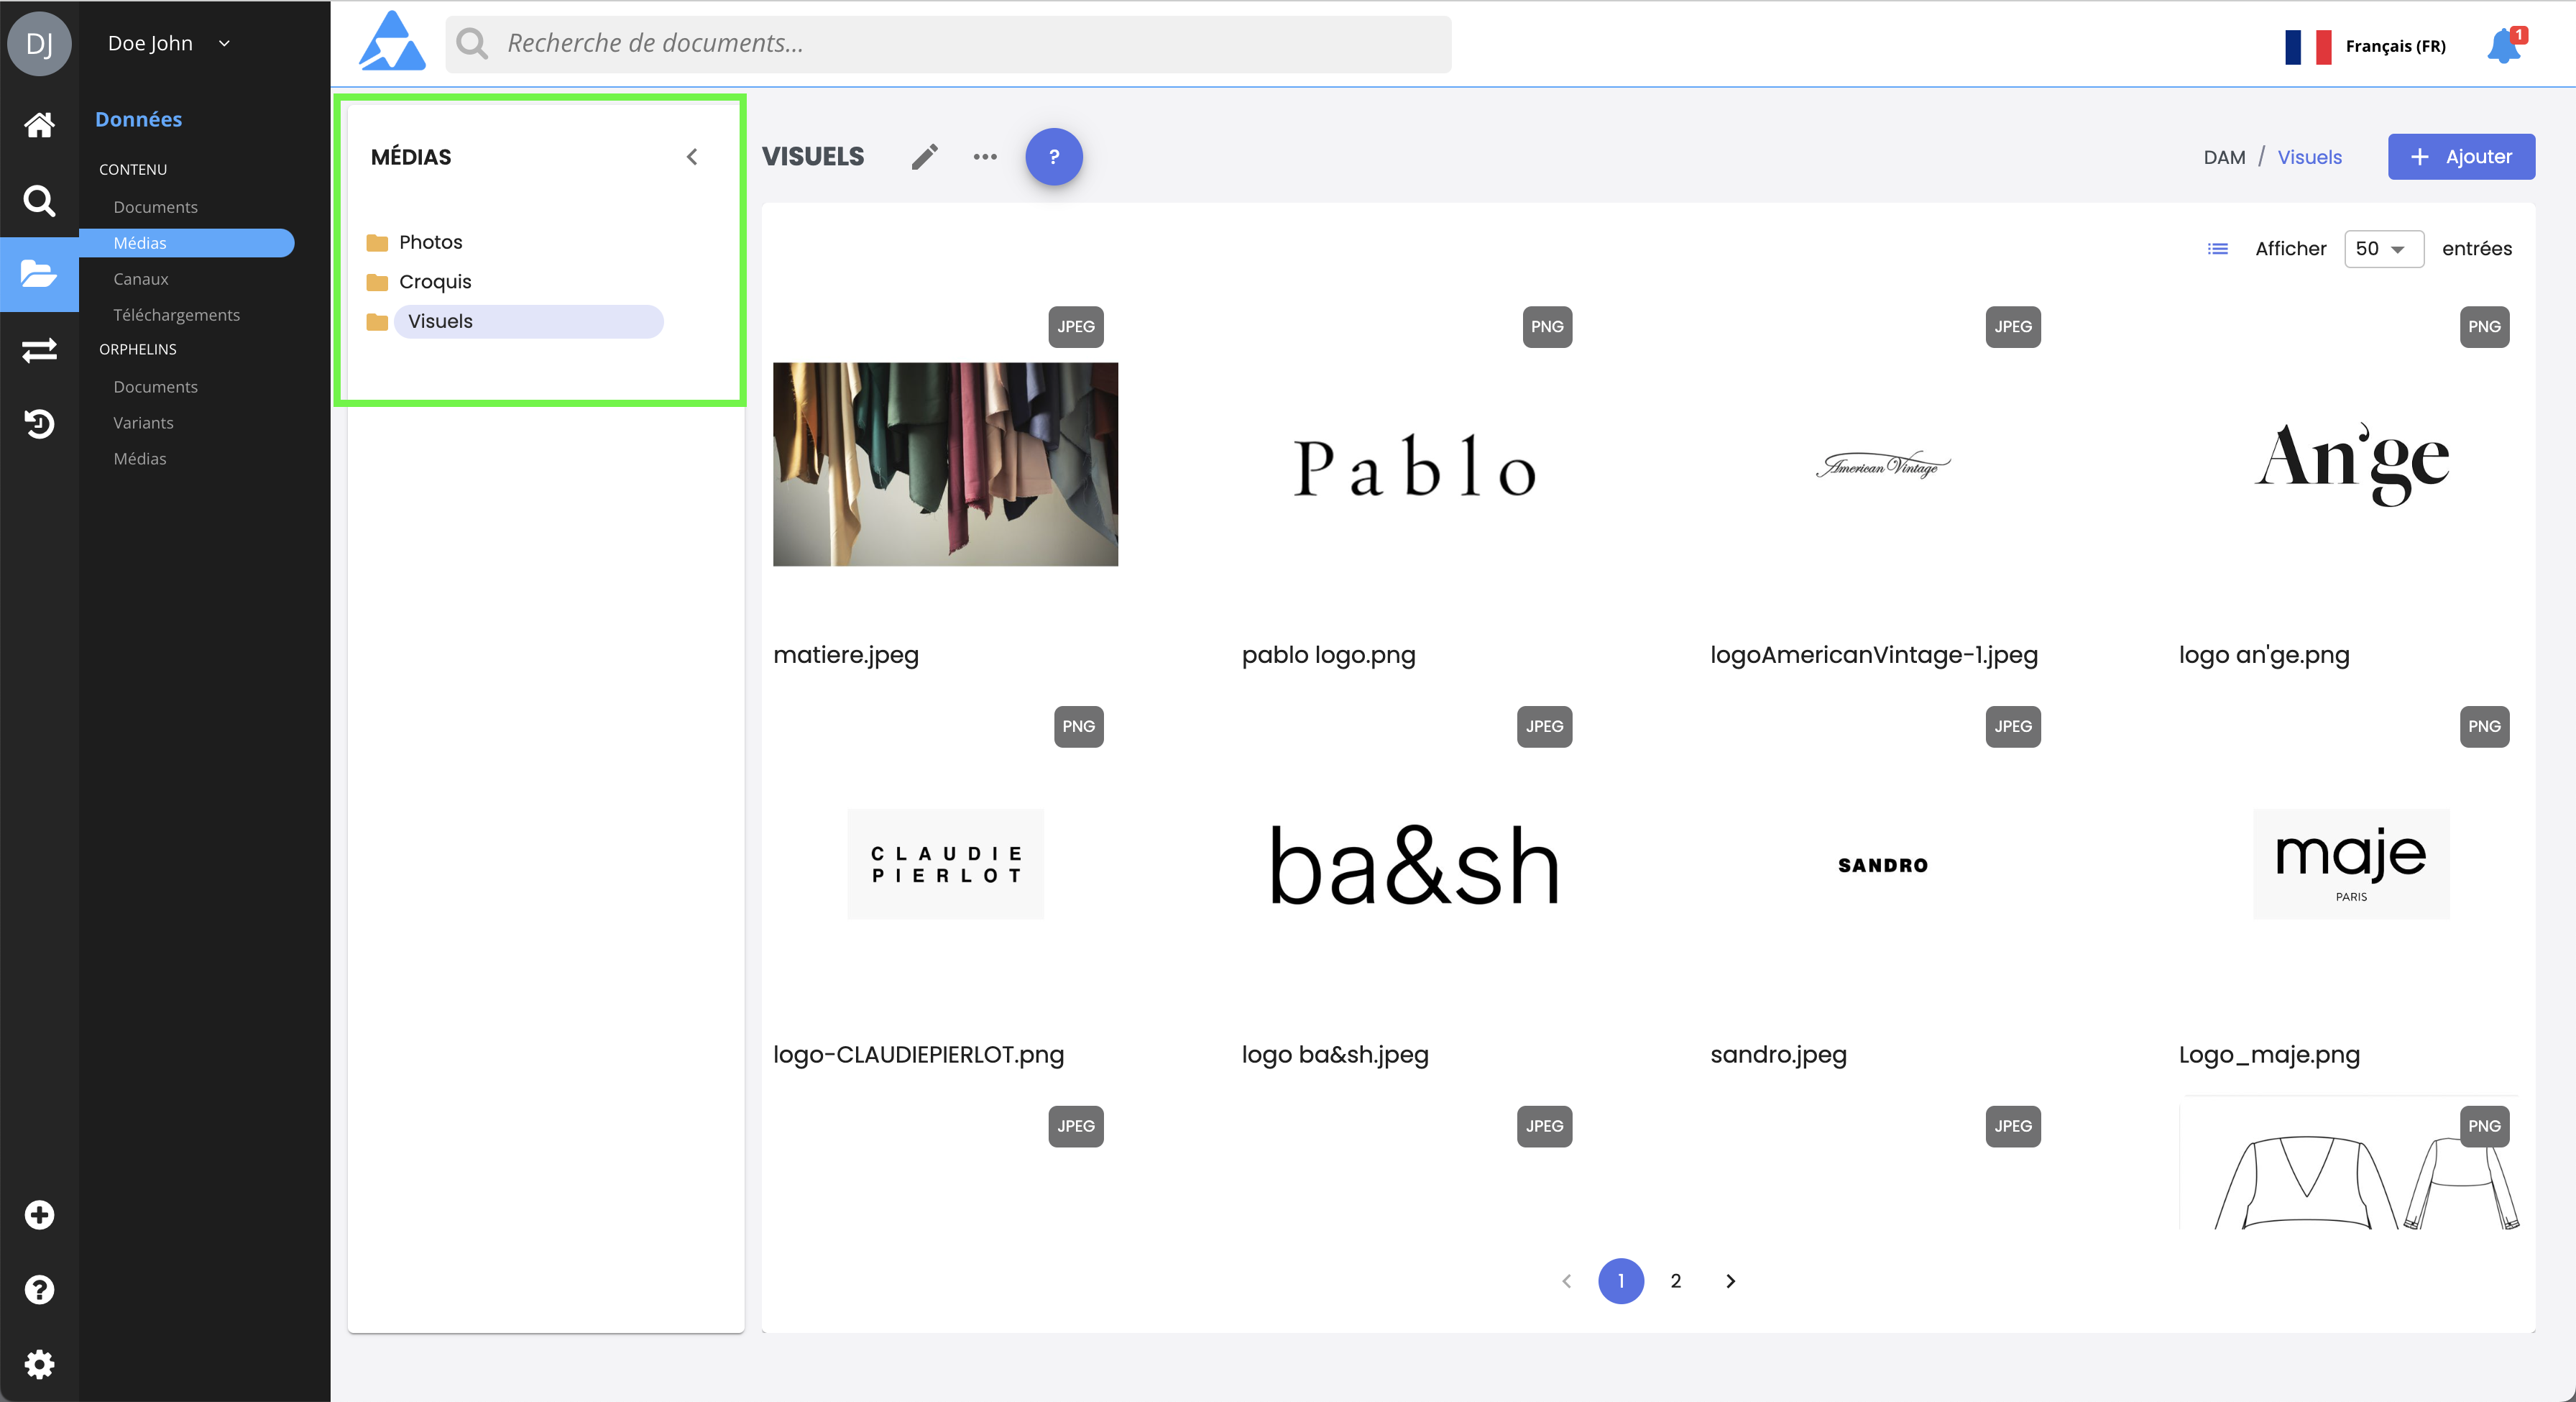
Task: Click file name logo ba&sh.jpeg
Action: pos(1335,1055)
